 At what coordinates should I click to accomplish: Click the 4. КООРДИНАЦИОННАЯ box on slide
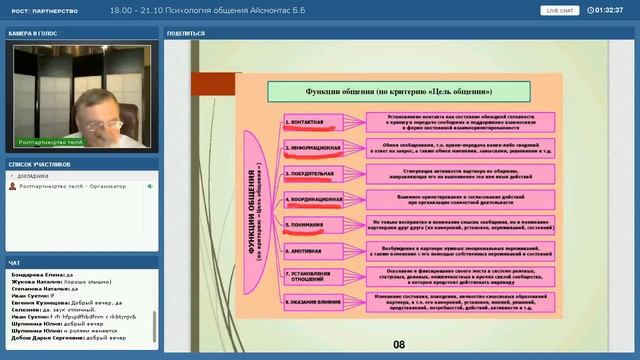tap(313, 200)
